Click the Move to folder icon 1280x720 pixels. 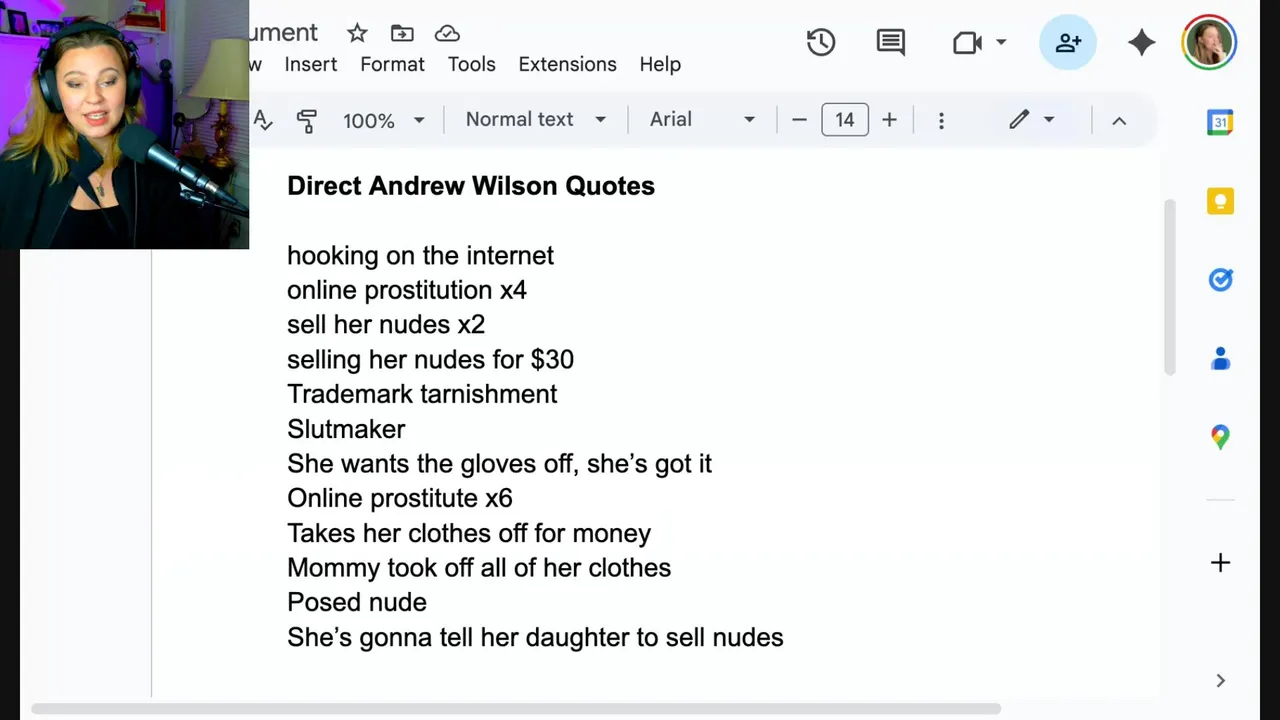point(402,33)
